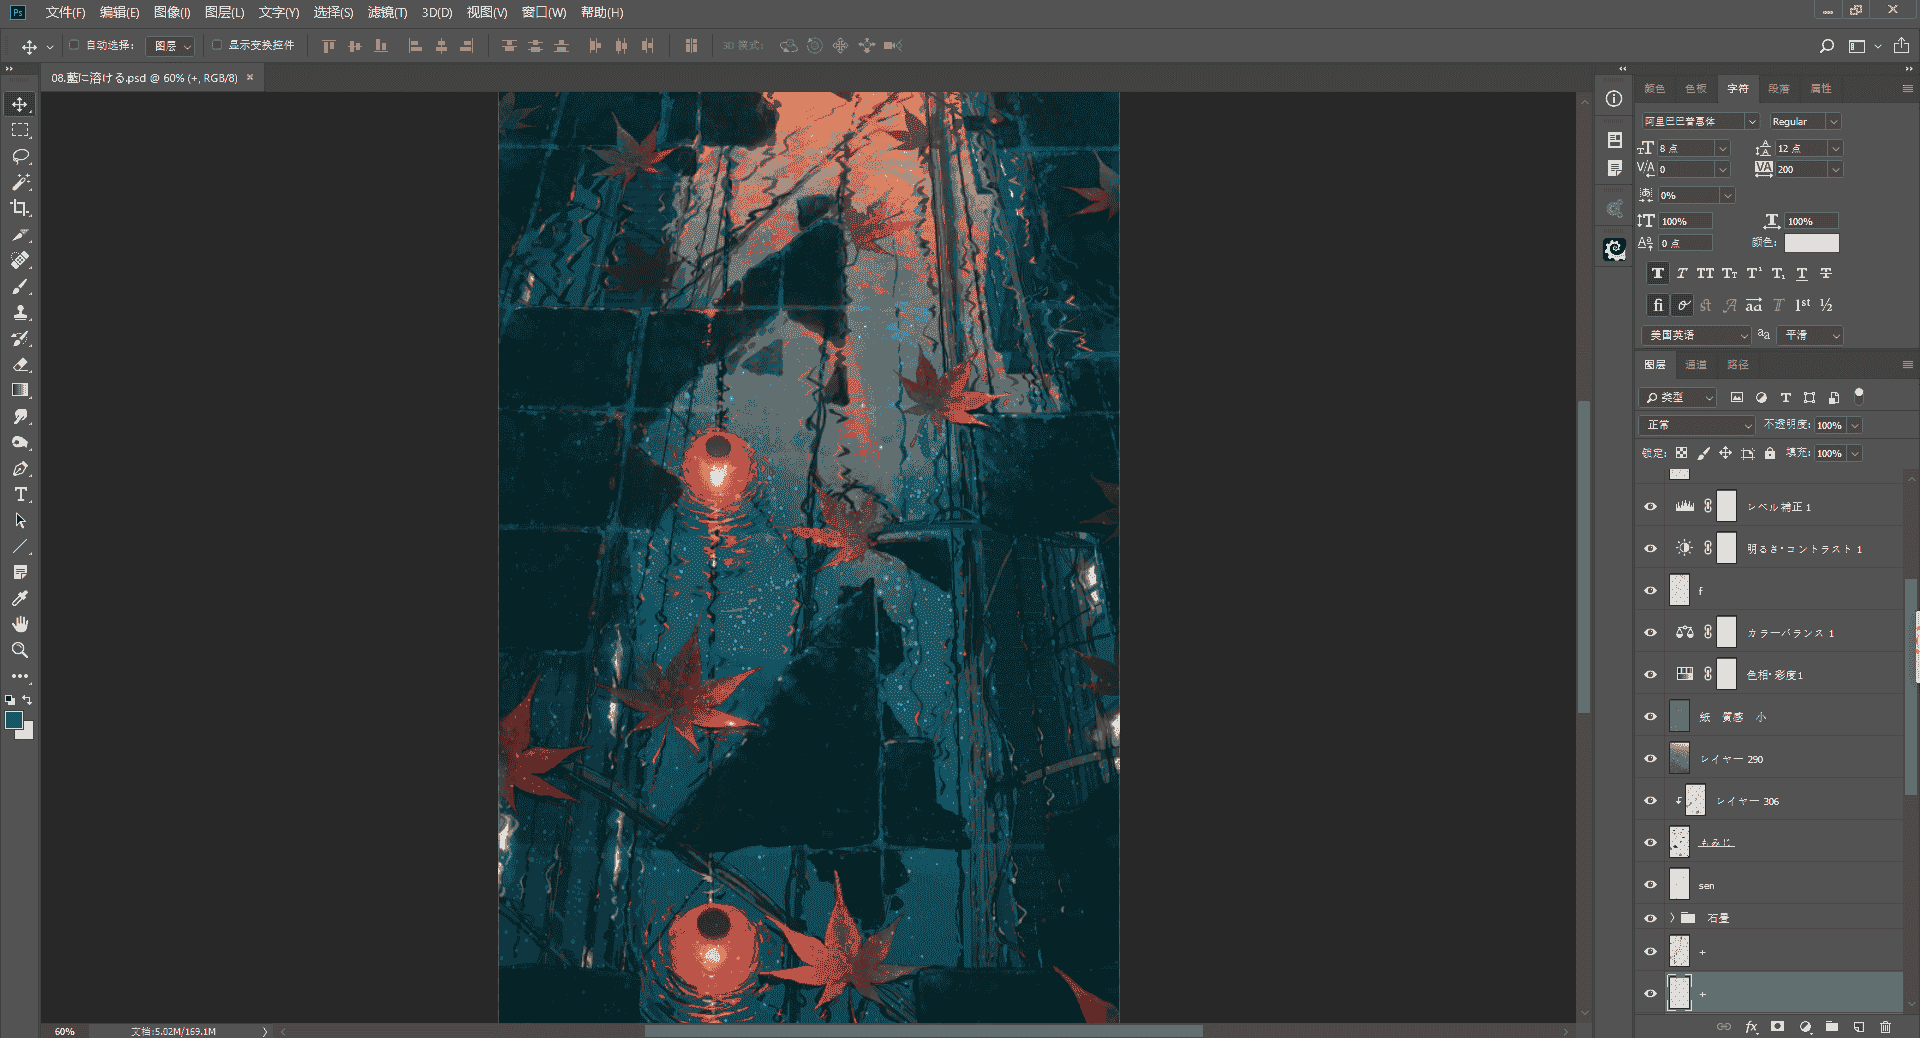Hide the レイヤー 290 layer
Image resolution: width=1920 pixels, height=1038 pixels.
pyautogui.click(x=1650, y=758)
